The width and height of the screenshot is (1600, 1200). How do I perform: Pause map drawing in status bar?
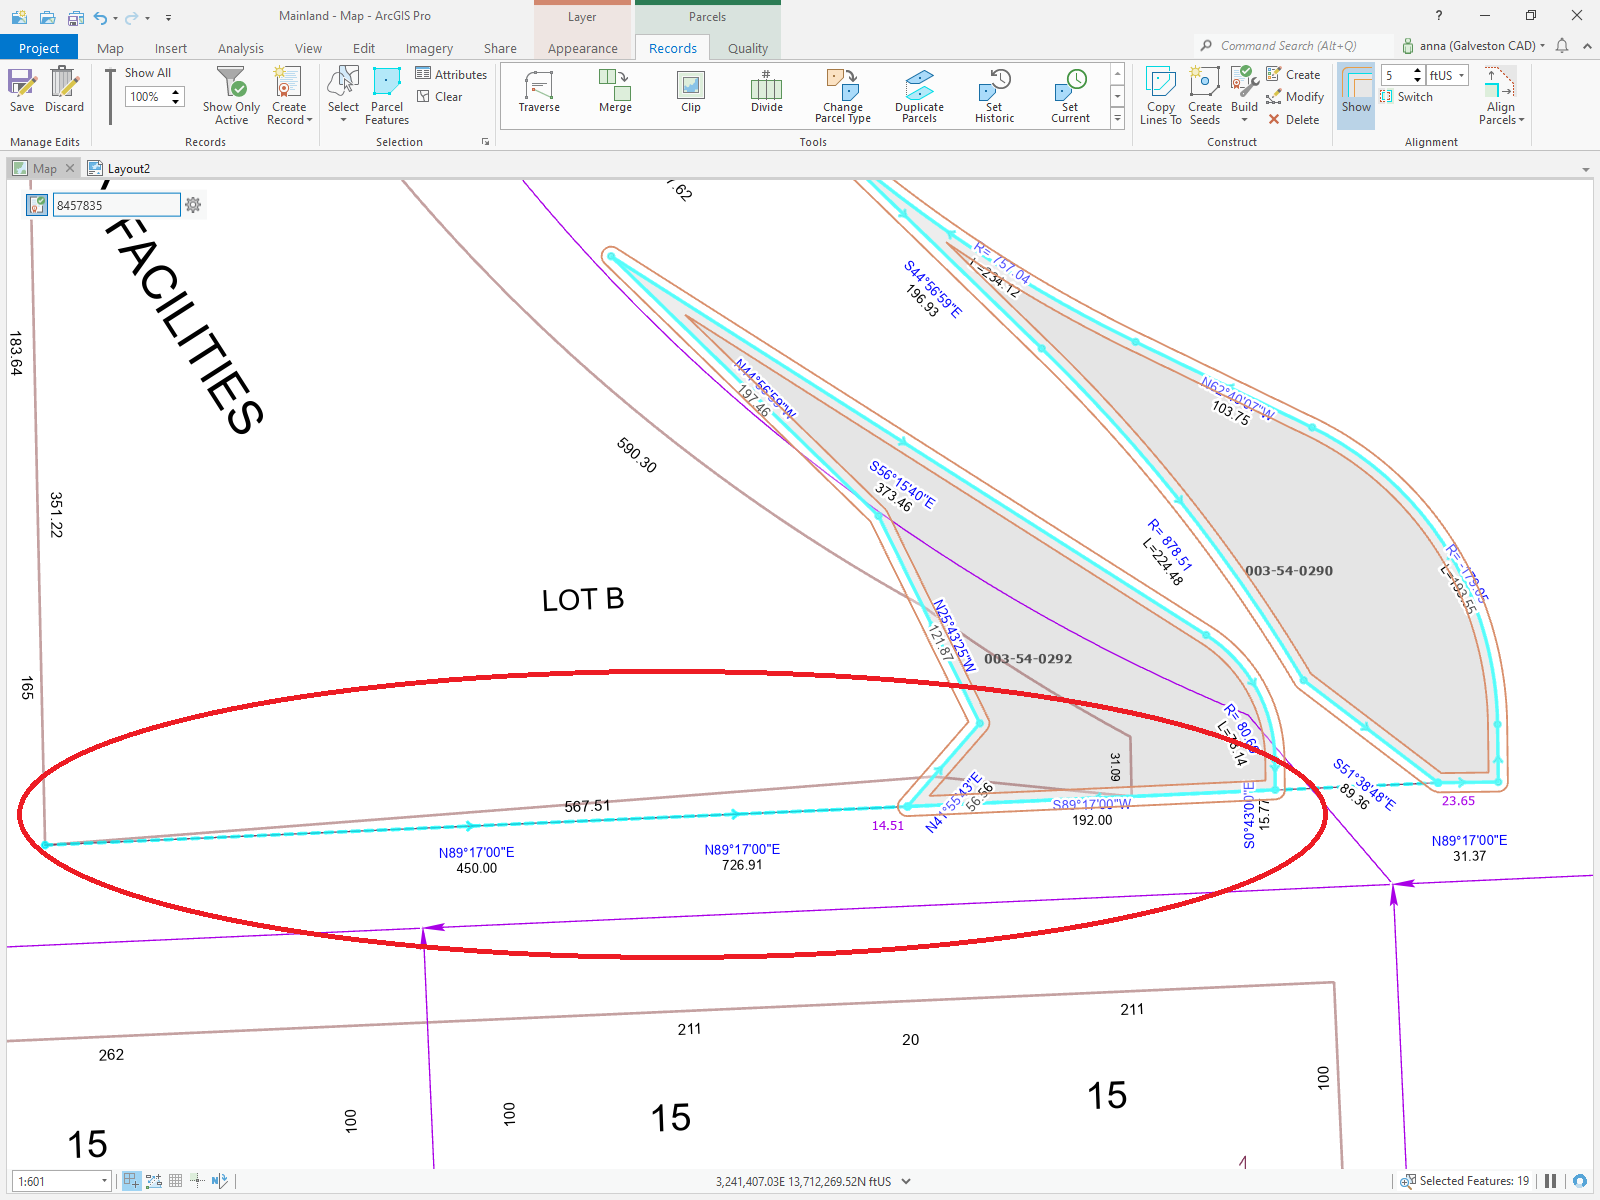[x=1550, y=1181]
